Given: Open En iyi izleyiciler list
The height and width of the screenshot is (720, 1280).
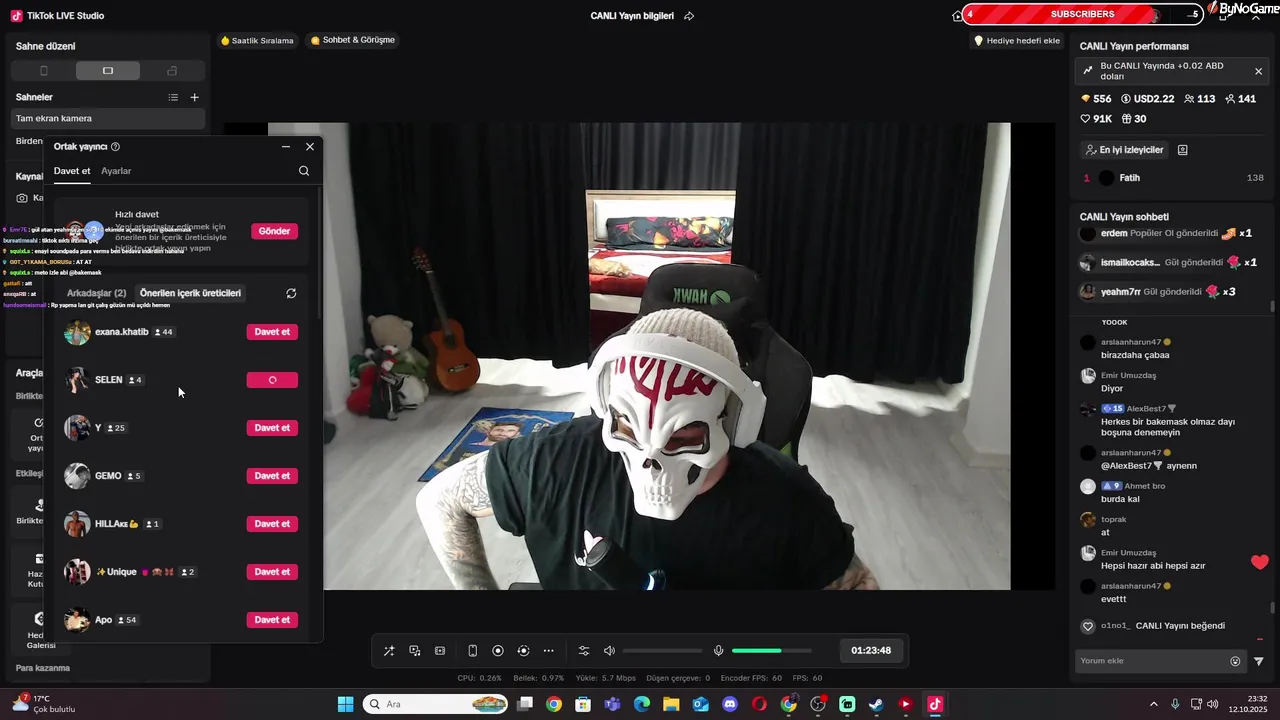Looking at the screenshot, I should [x=1124, y=150].
